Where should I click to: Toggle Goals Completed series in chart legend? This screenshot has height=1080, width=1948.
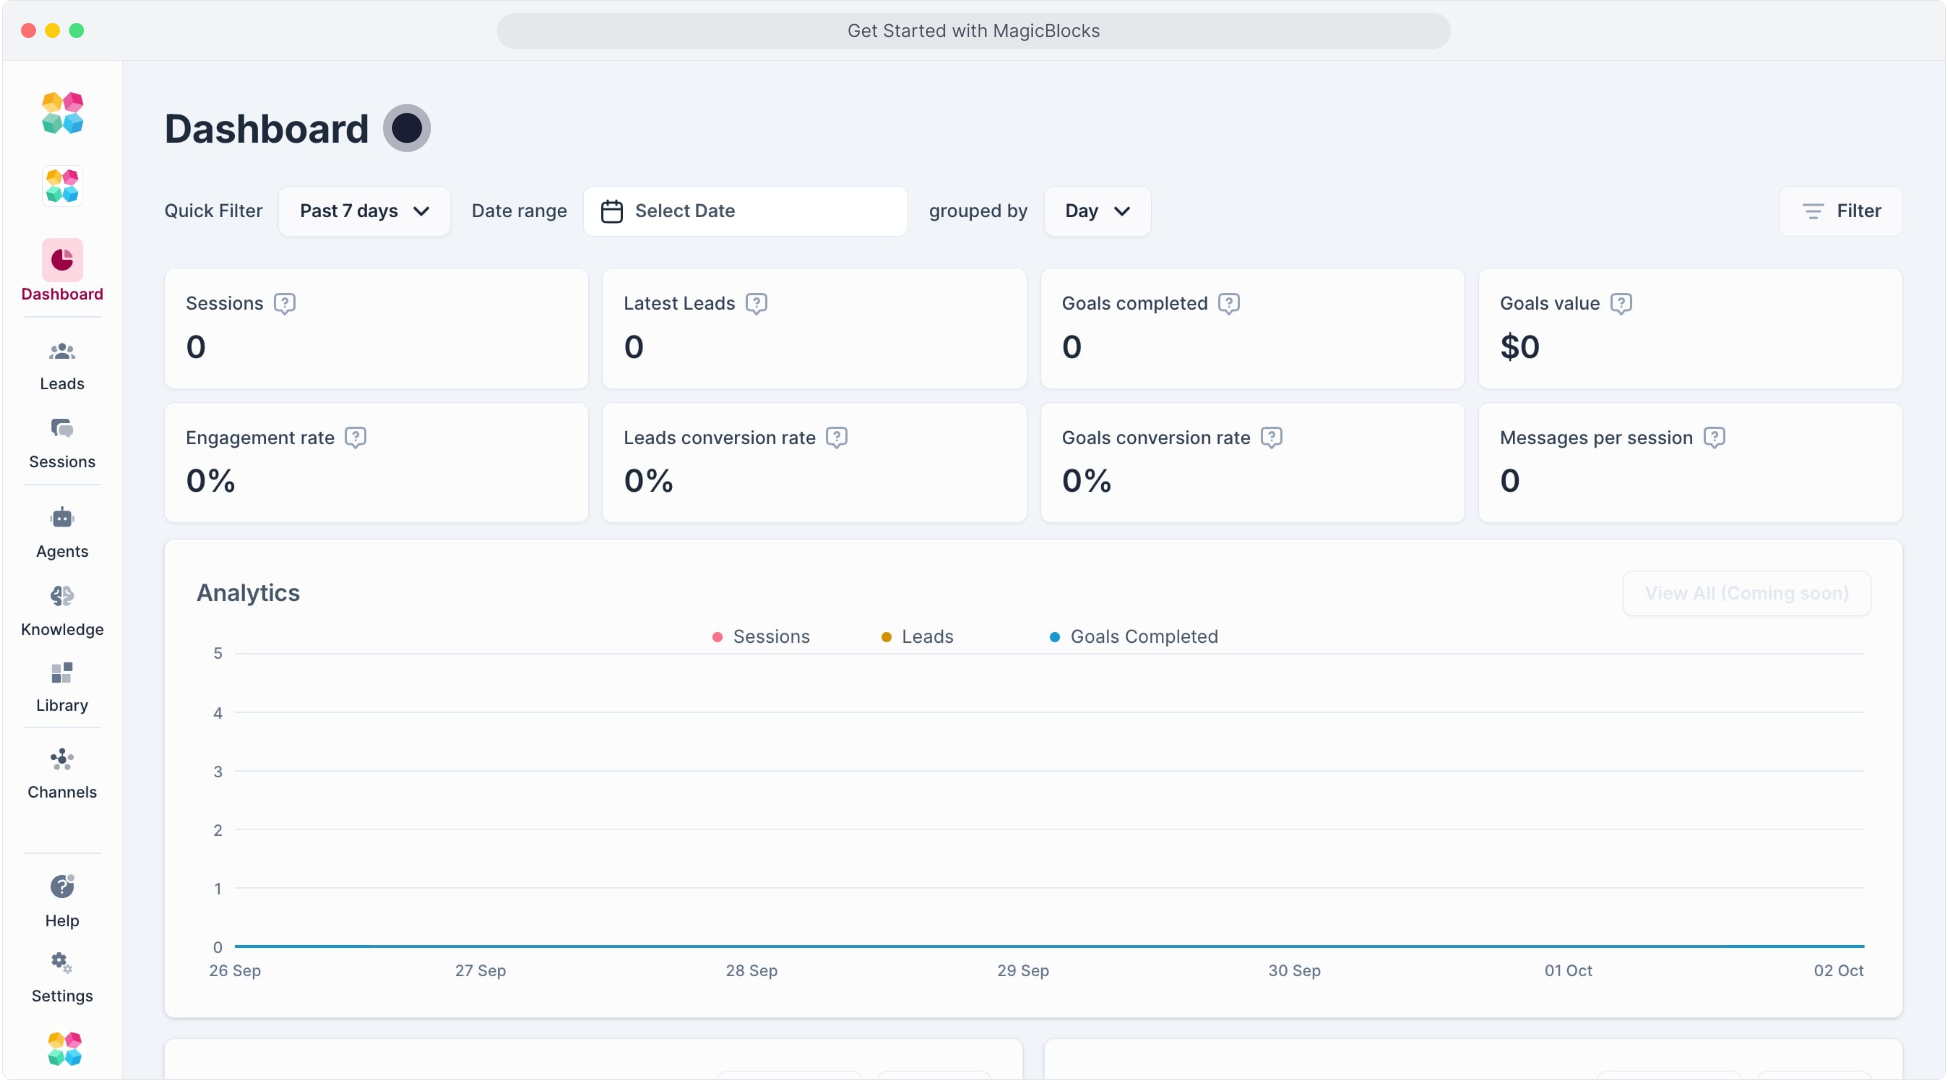[x=1134, y=637]
